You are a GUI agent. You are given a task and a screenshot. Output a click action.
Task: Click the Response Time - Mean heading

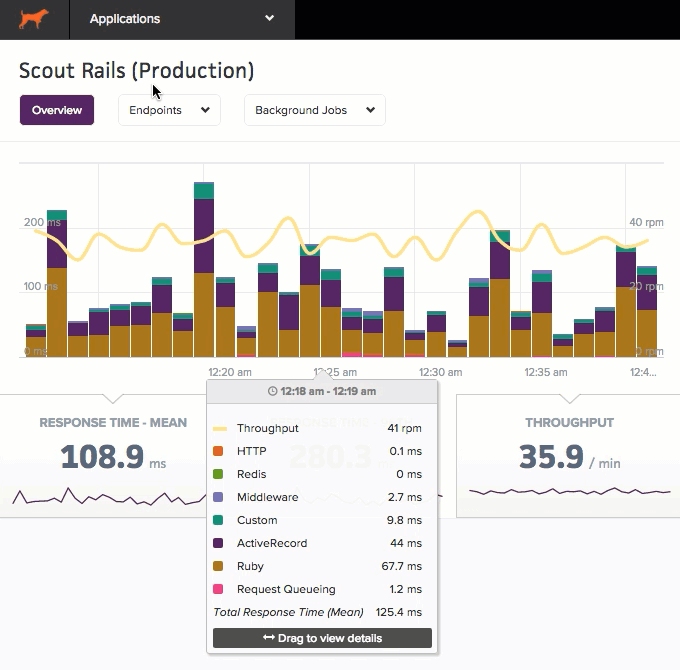[x=113, y=423]
